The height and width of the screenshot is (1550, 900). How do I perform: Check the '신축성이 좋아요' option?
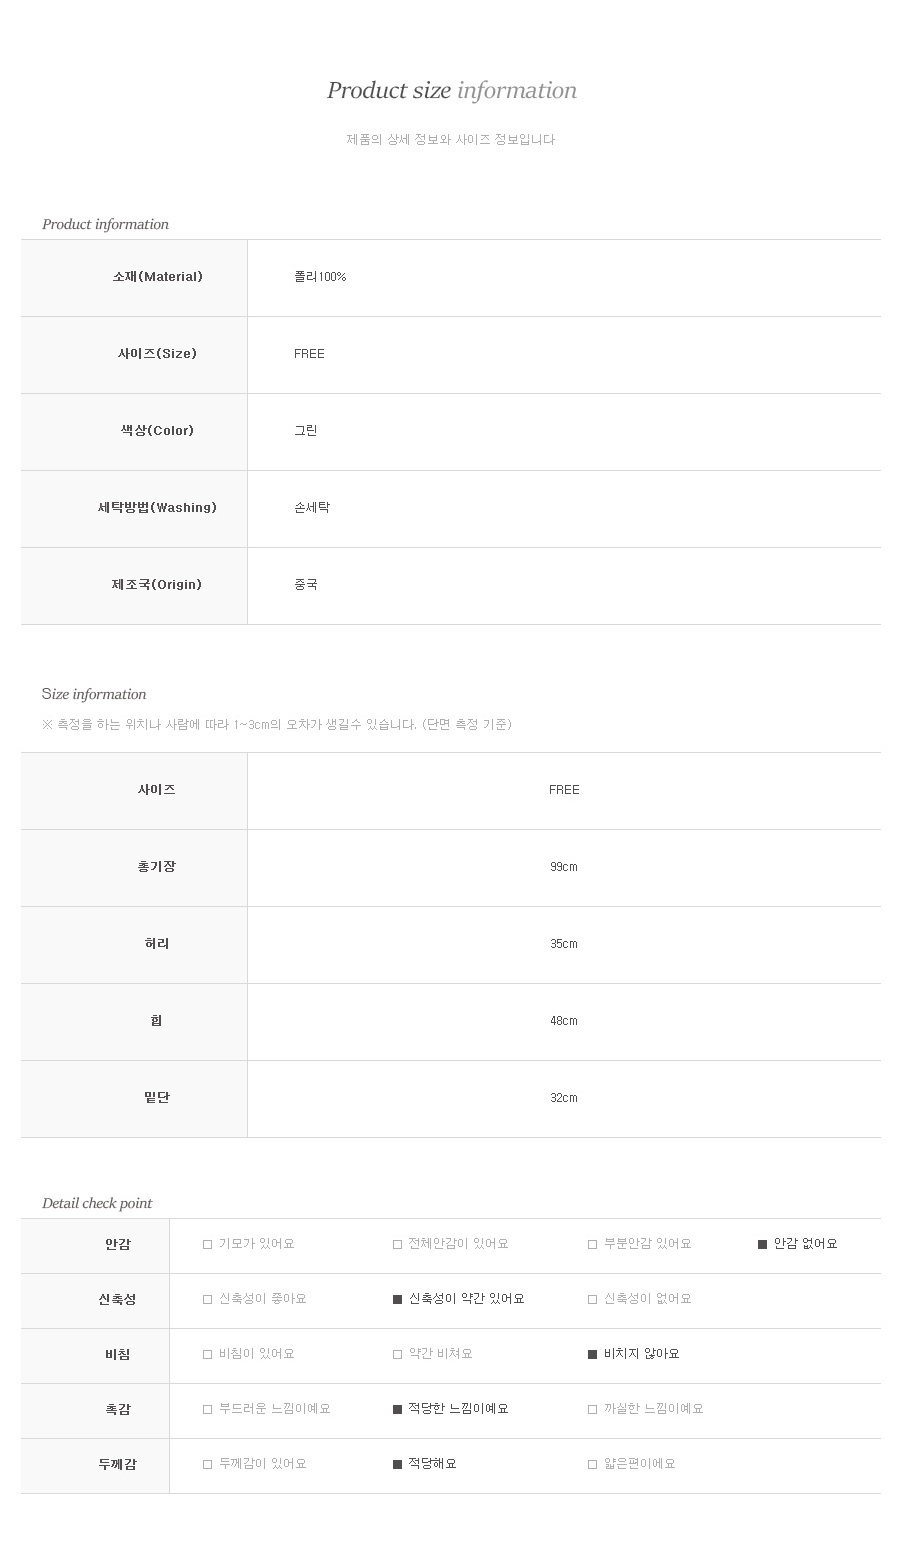pos(208,1300)
